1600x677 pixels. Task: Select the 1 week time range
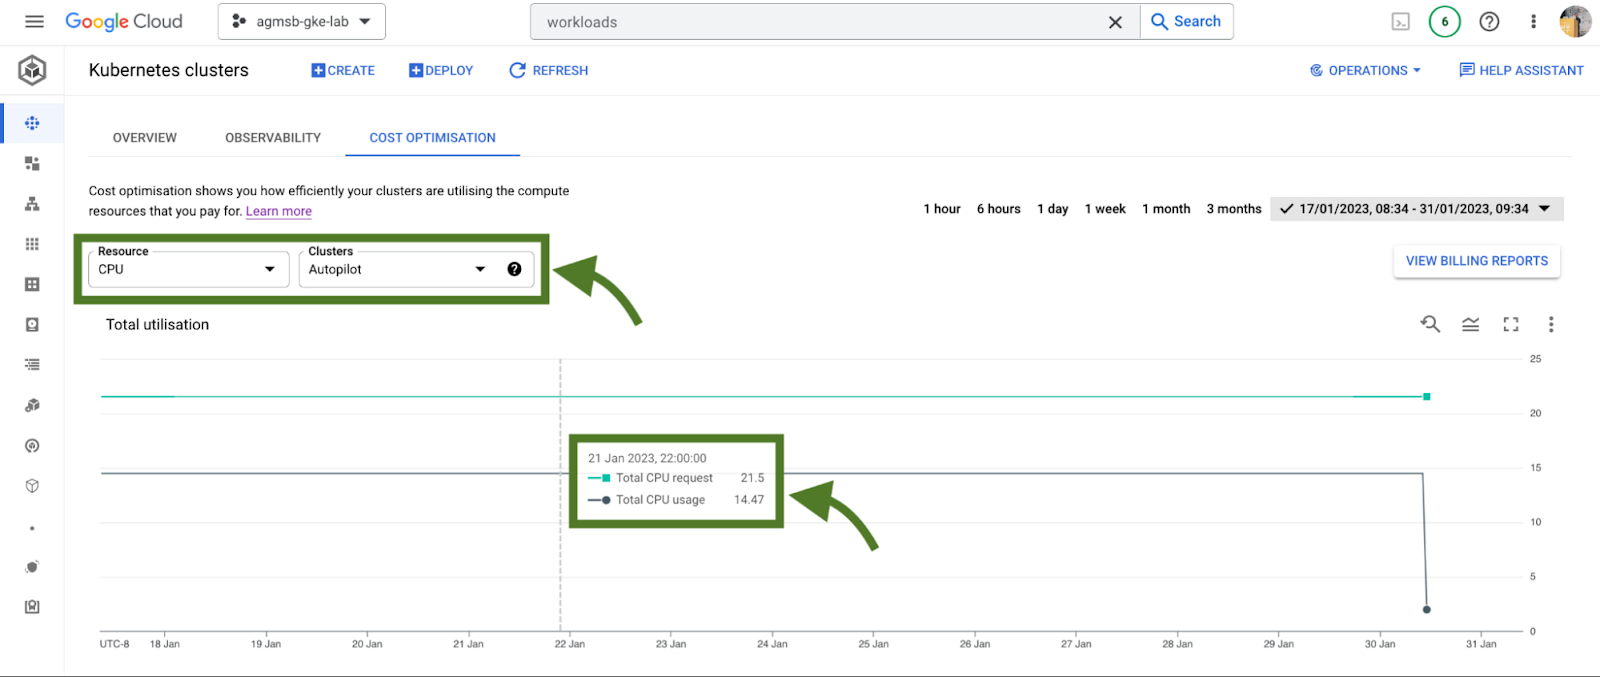pyautogui.click(x=1105, y=209)
